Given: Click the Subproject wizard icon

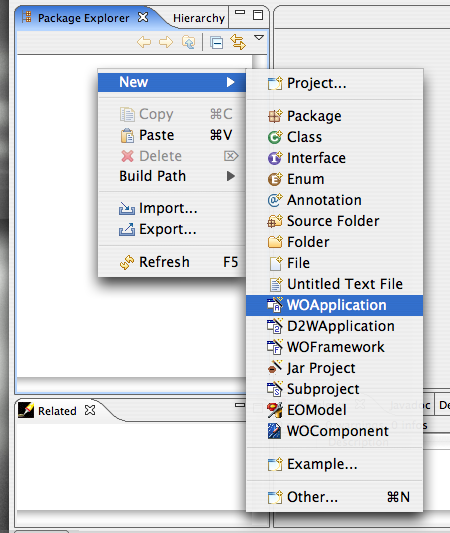Looking at the screenshot, I should pos(275,389).
